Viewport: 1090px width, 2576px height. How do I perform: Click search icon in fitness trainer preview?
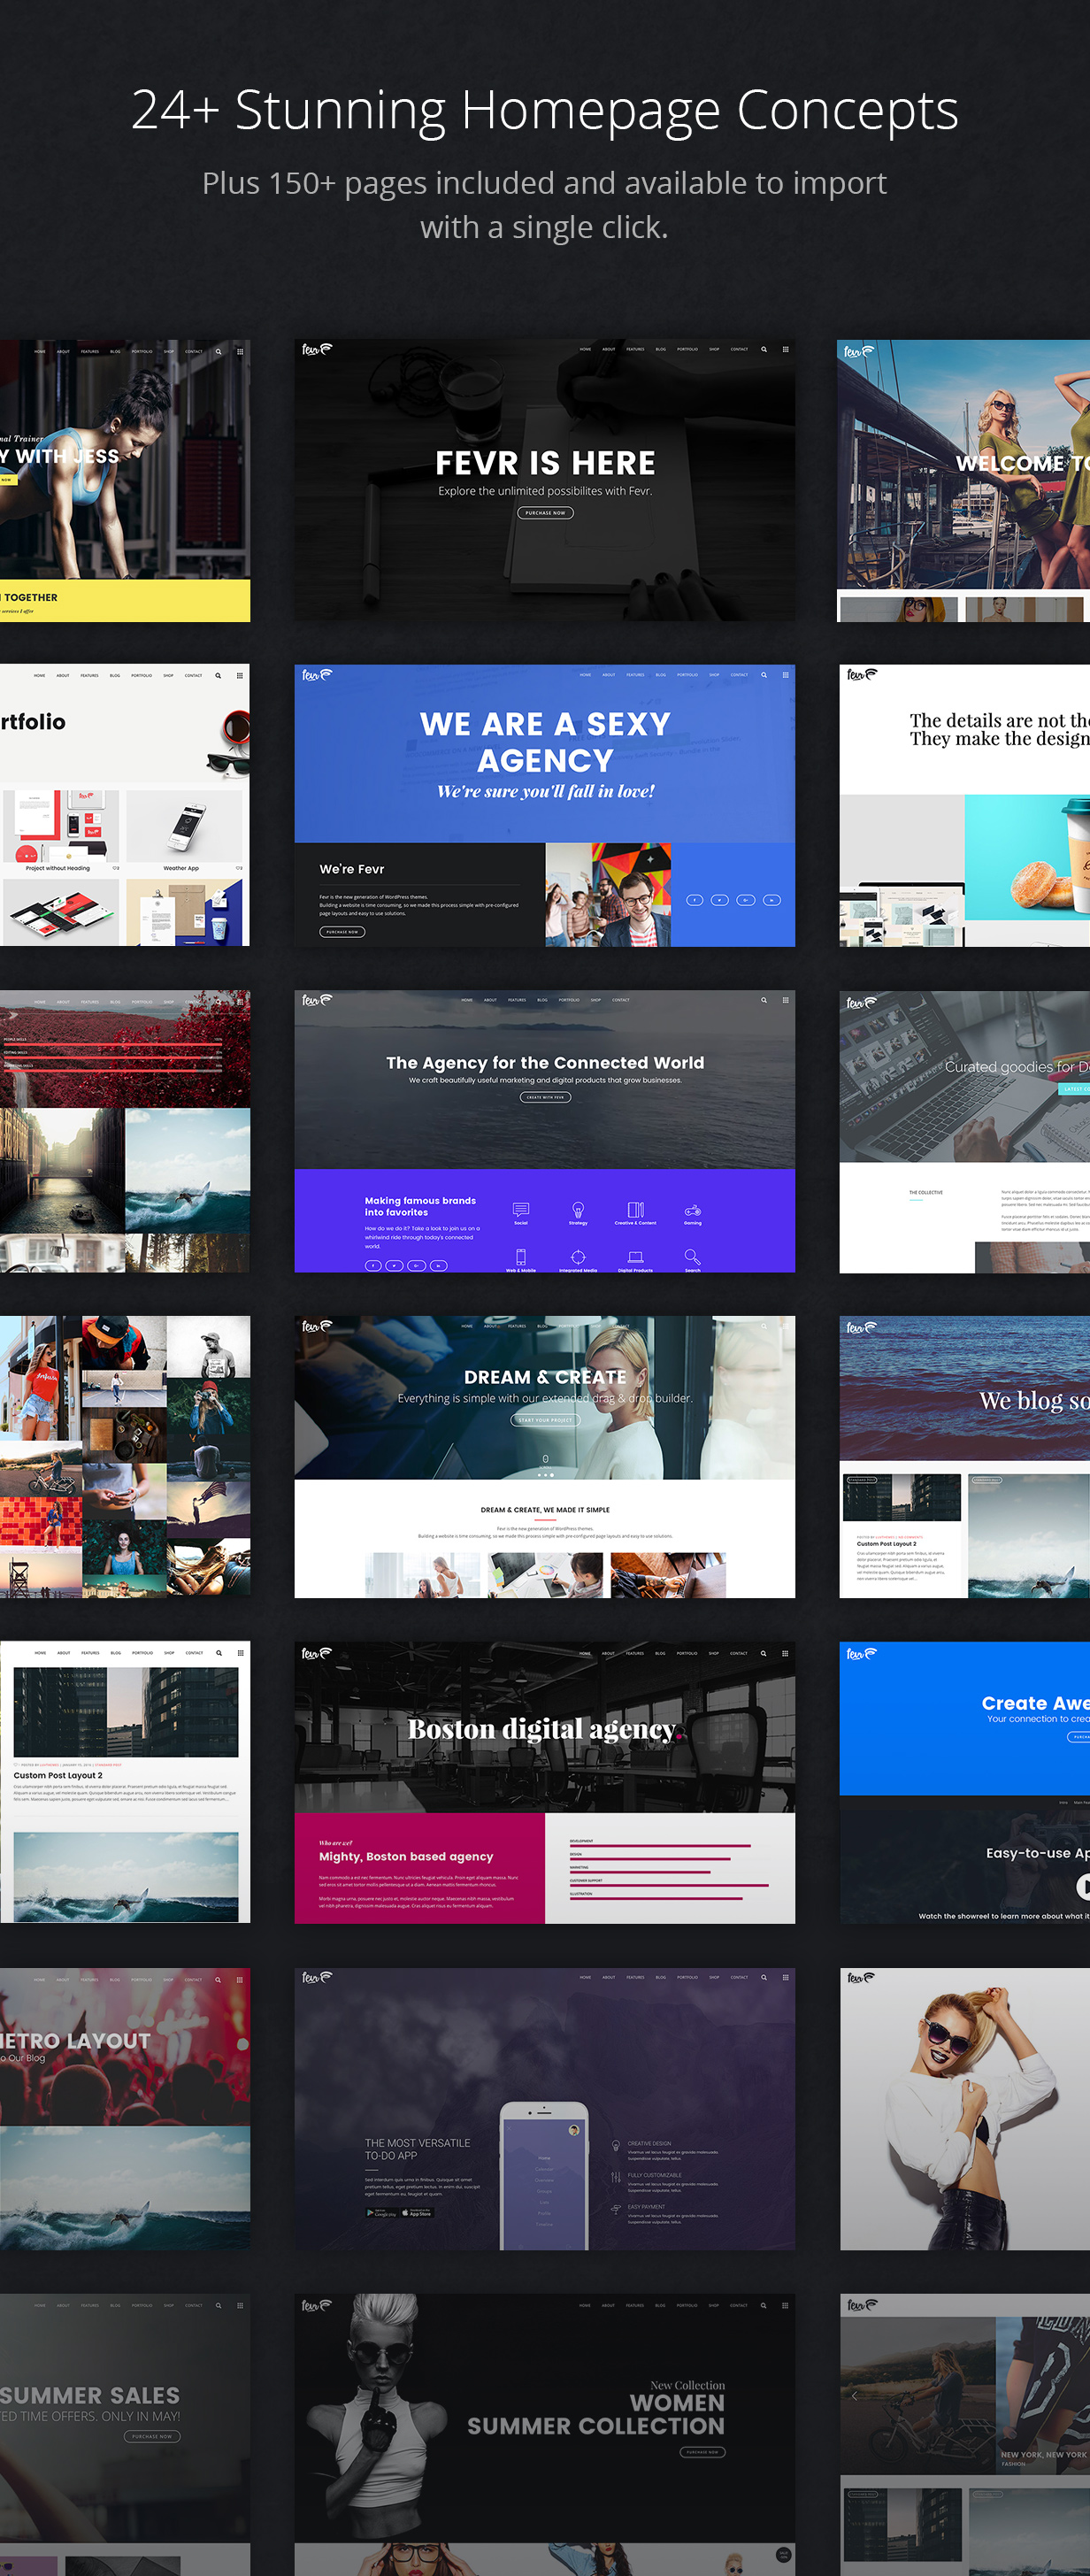218,351
